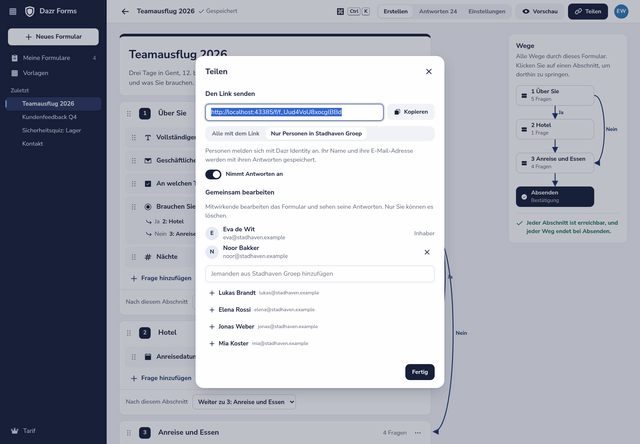640x444 pixels.
Task: Click the Neues Formular button
Action: click(53, 37)
